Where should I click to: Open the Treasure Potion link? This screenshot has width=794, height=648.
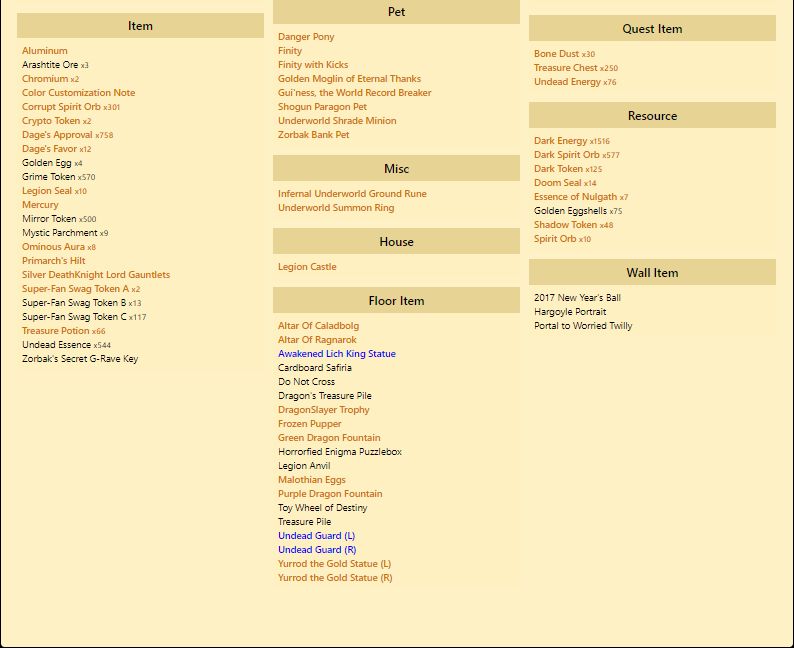pyautogui.click(x=55, y=331)
